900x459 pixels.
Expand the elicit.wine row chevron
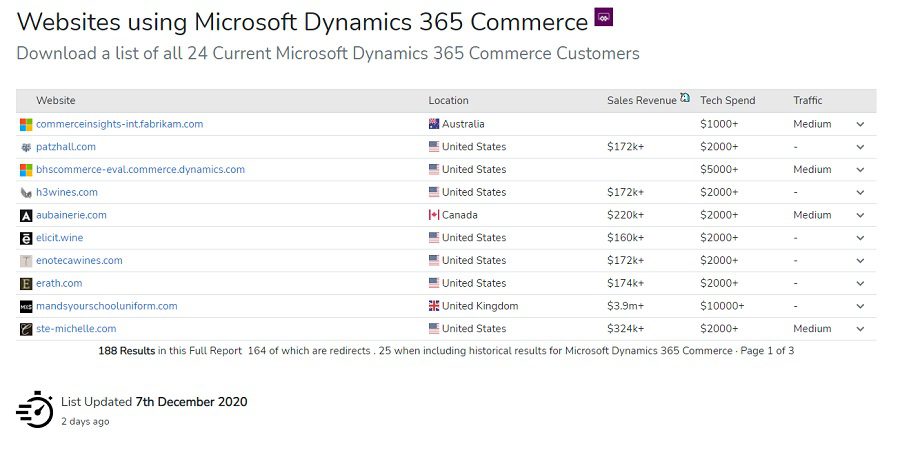click(x=860, y=238)
